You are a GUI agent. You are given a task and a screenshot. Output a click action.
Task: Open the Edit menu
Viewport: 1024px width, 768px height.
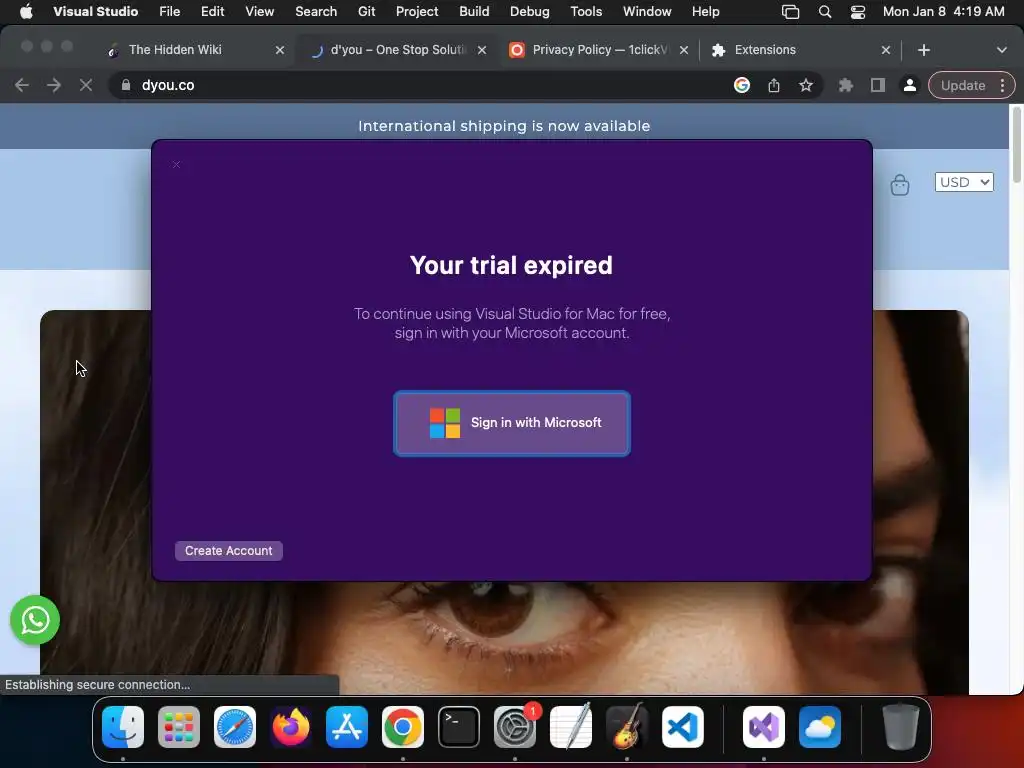[212, 12]
